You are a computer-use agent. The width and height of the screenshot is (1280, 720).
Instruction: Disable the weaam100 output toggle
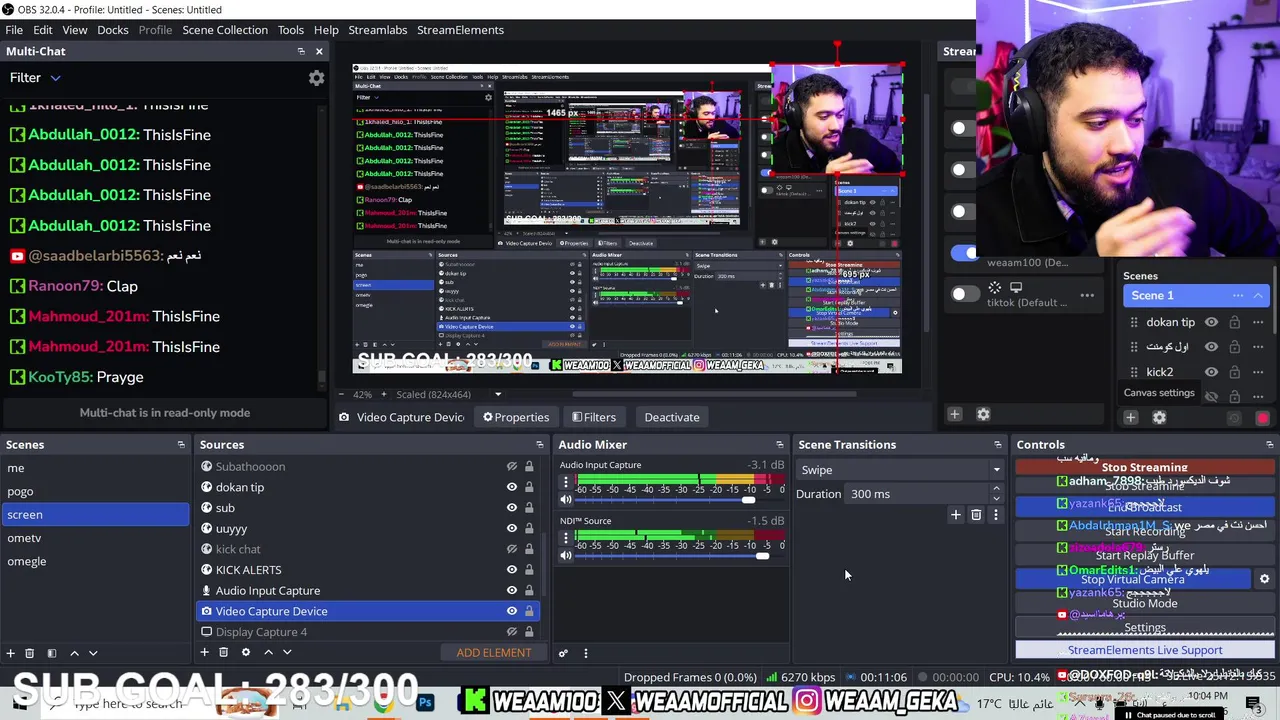[x=965, y=253]
